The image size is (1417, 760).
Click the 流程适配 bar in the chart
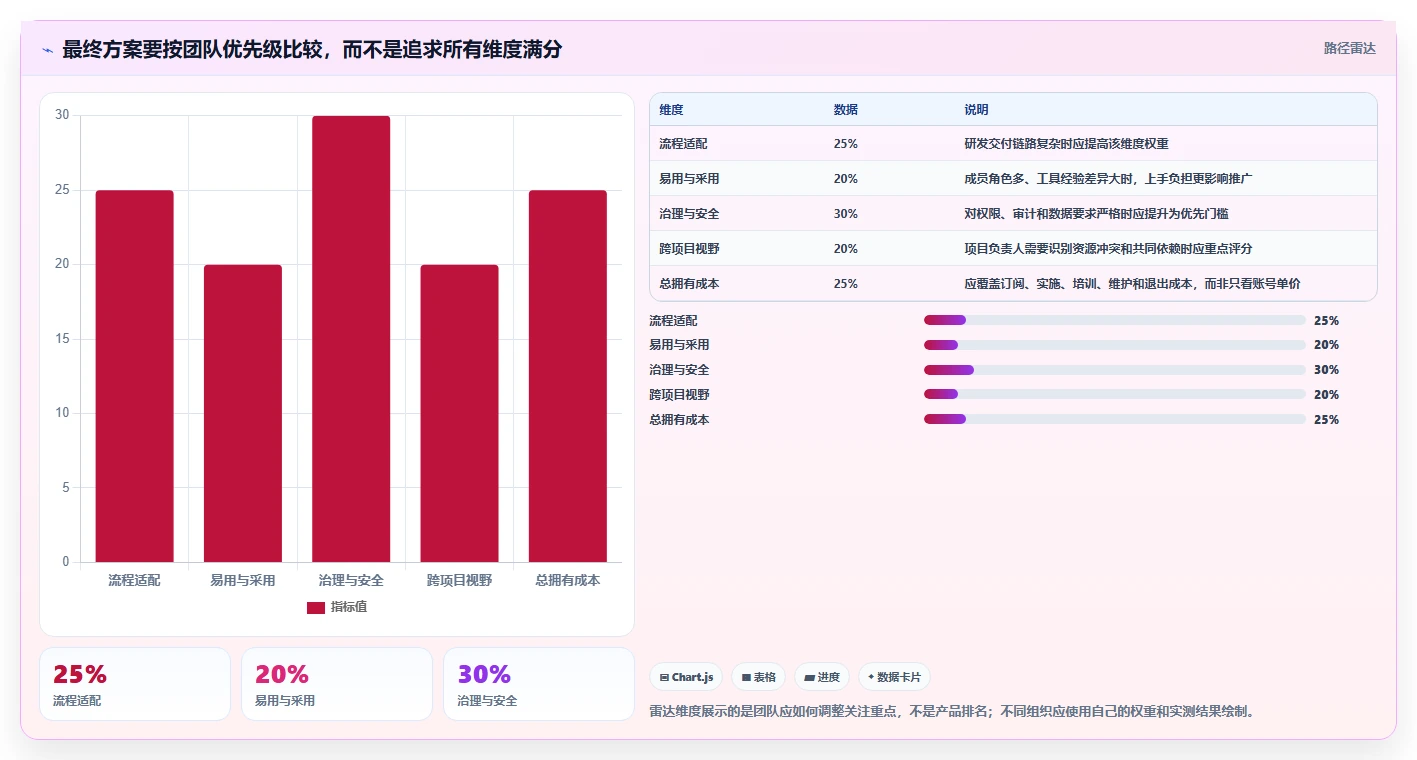134,376
